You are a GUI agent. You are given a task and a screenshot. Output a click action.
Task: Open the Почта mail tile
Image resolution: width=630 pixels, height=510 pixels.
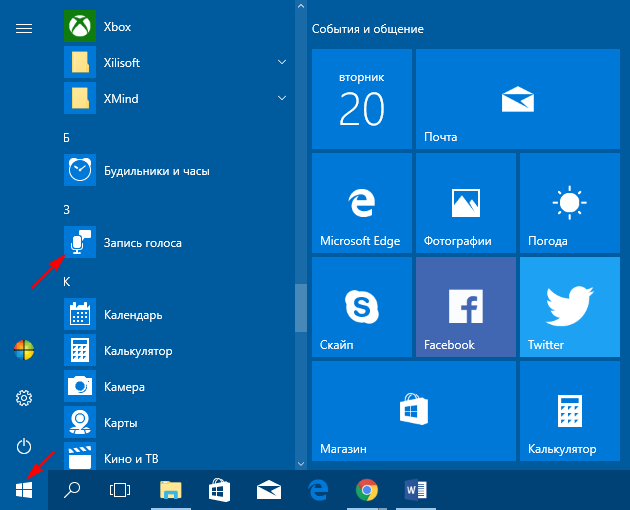click(x=517, y=99)
